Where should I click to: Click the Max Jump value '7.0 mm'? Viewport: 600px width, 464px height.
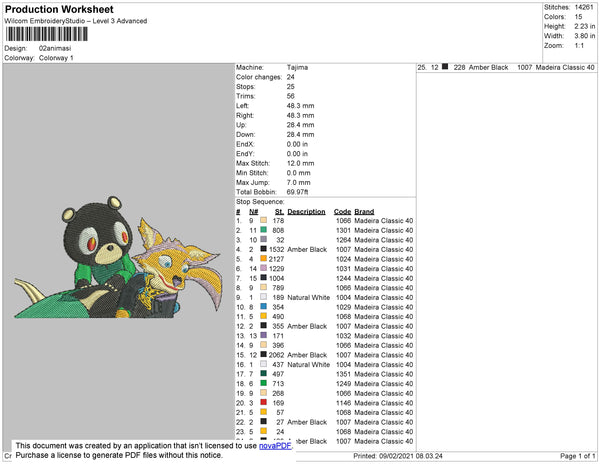[298, 182]
